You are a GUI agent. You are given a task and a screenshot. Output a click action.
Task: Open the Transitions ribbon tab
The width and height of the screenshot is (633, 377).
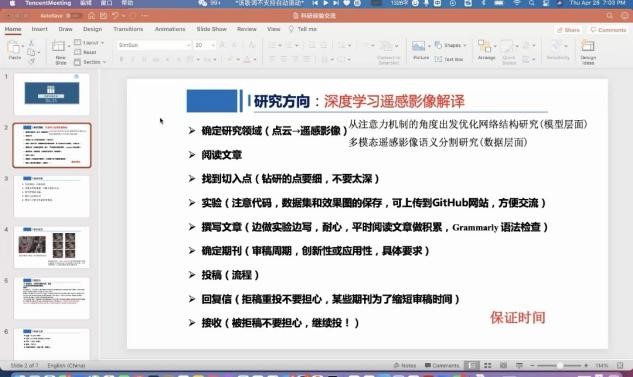click(128, 29)
